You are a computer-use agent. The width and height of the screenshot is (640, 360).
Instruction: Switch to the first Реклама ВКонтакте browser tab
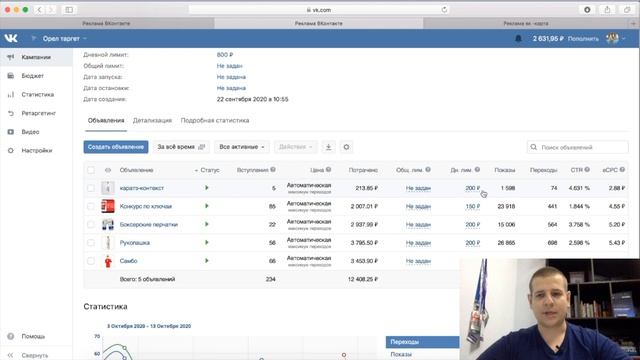[x=107, y=23]
